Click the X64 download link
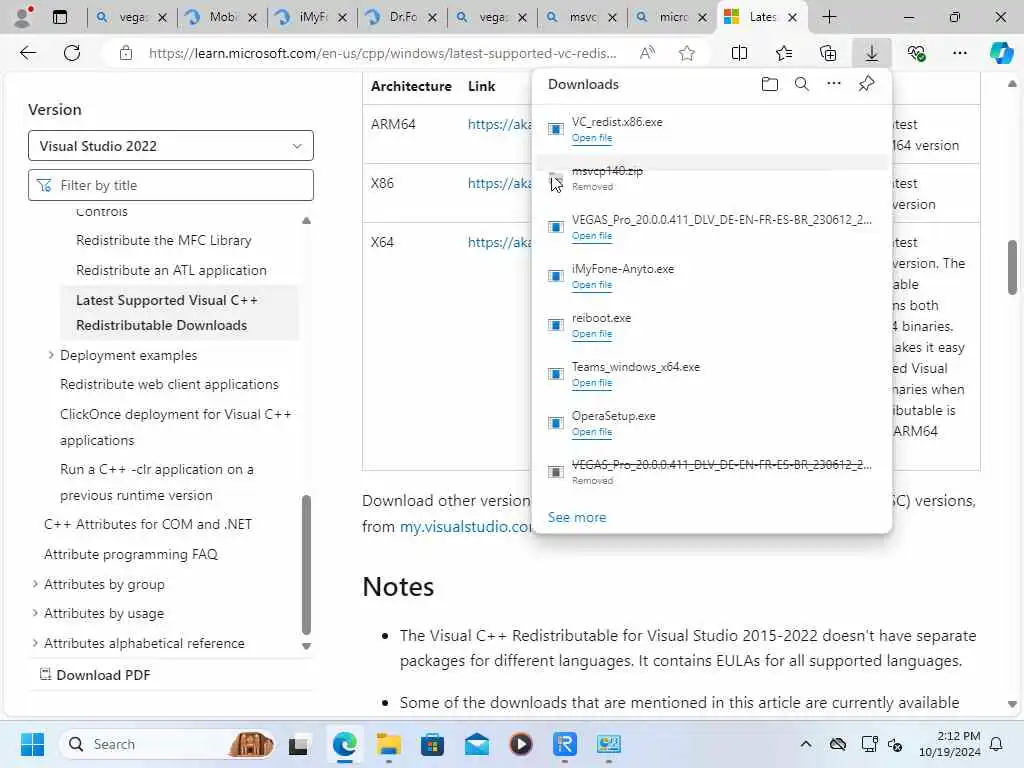This screenshot has height=768, width=1024. tap(499, 242)
